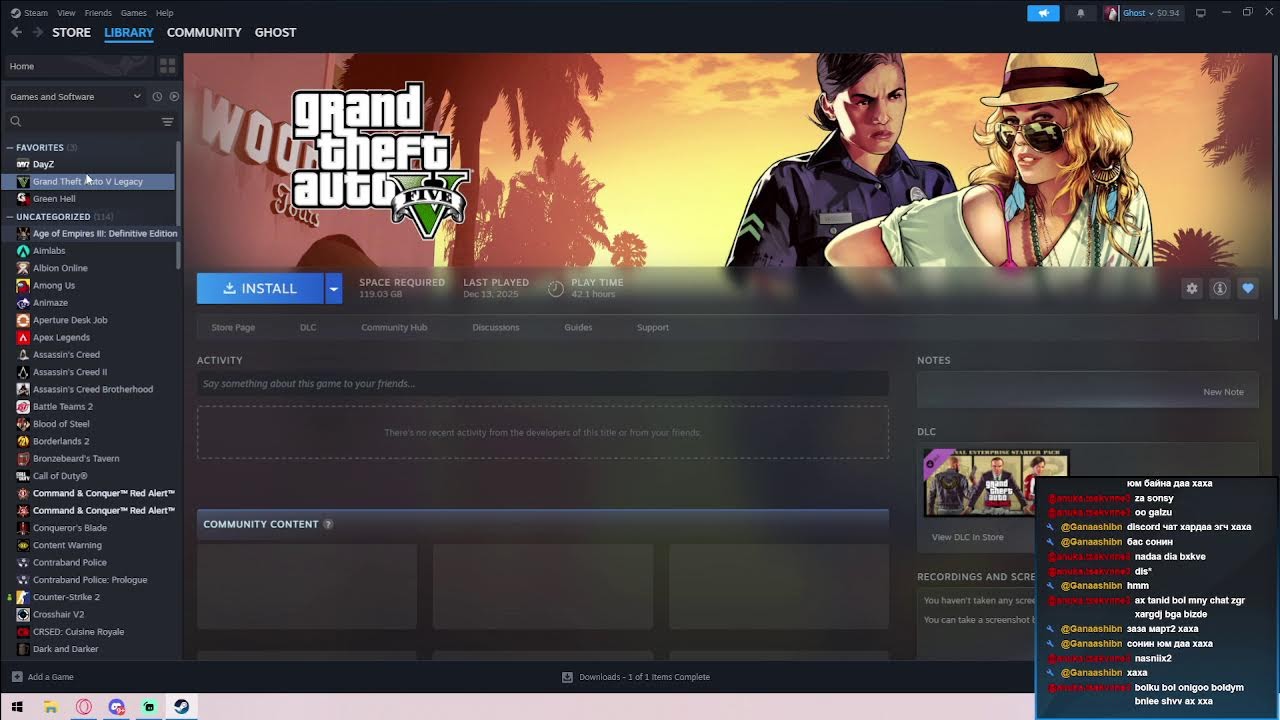This screenshot has height=720, width=1280.
Task: Click the library search magnifier icon
Action: [16, 121]
